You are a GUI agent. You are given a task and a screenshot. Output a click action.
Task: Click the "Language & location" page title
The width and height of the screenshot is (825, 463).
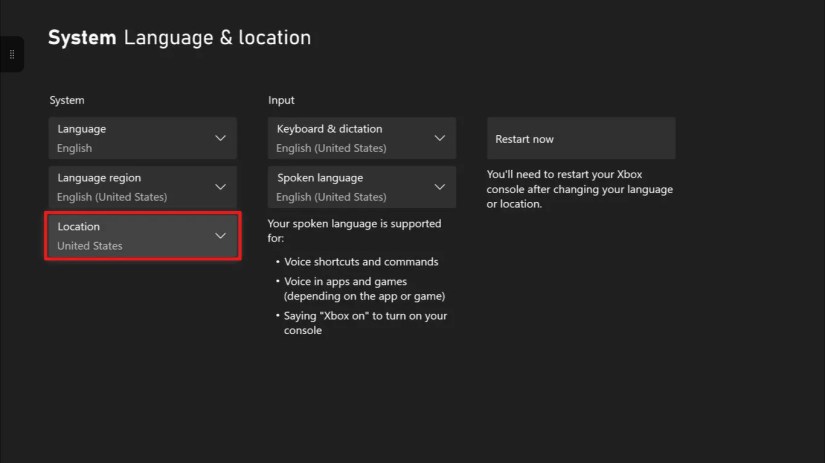pyautogui.click(x=217, y=38)
